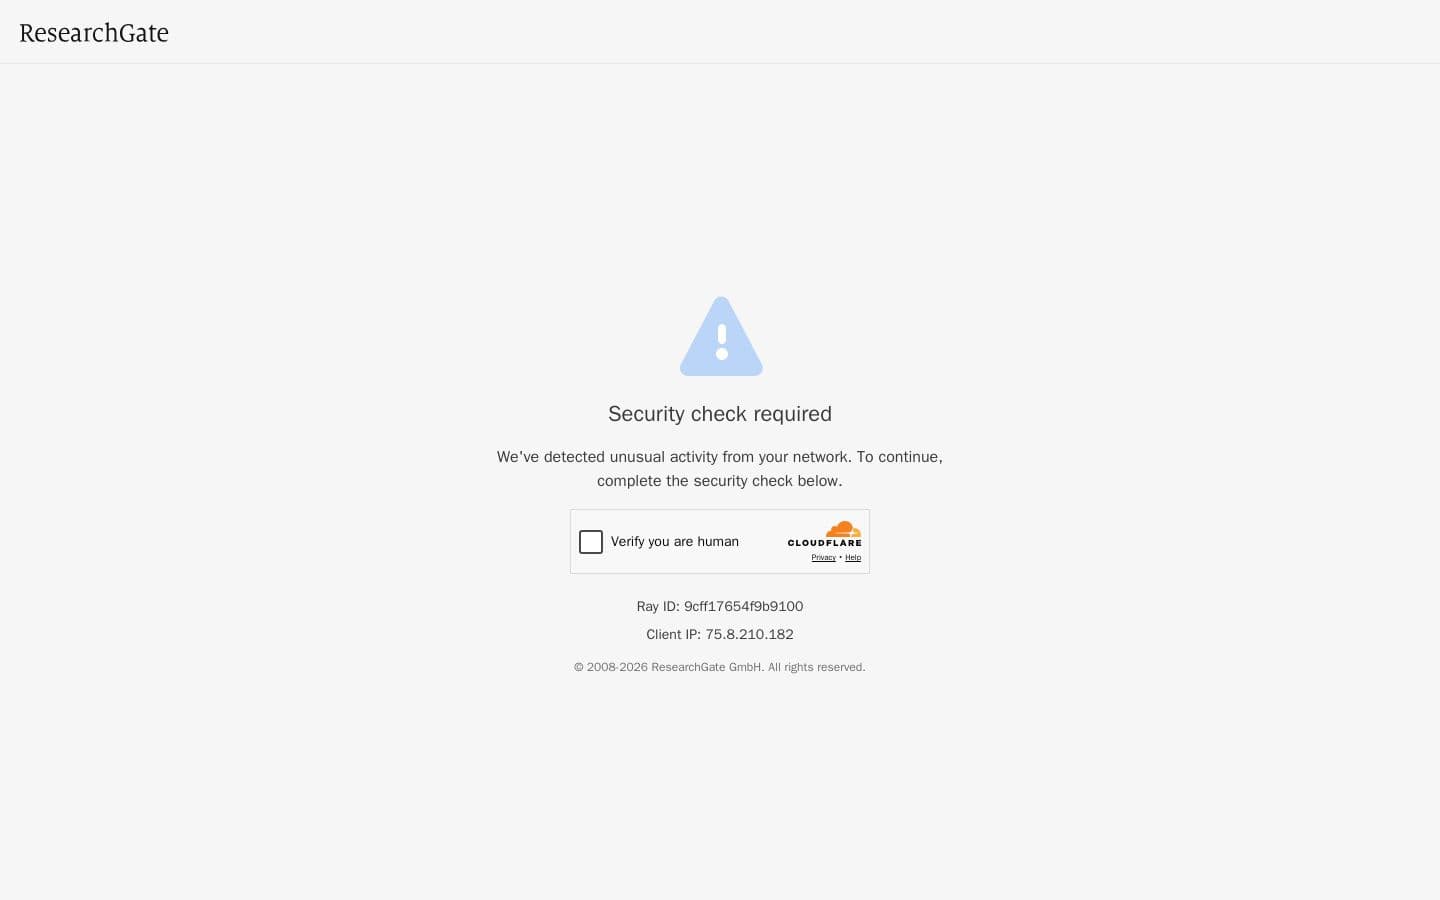Click the 'Ray ID:' label
Image resolution: width=1440 pixels, height=900 pixels.
click(658, 607)
